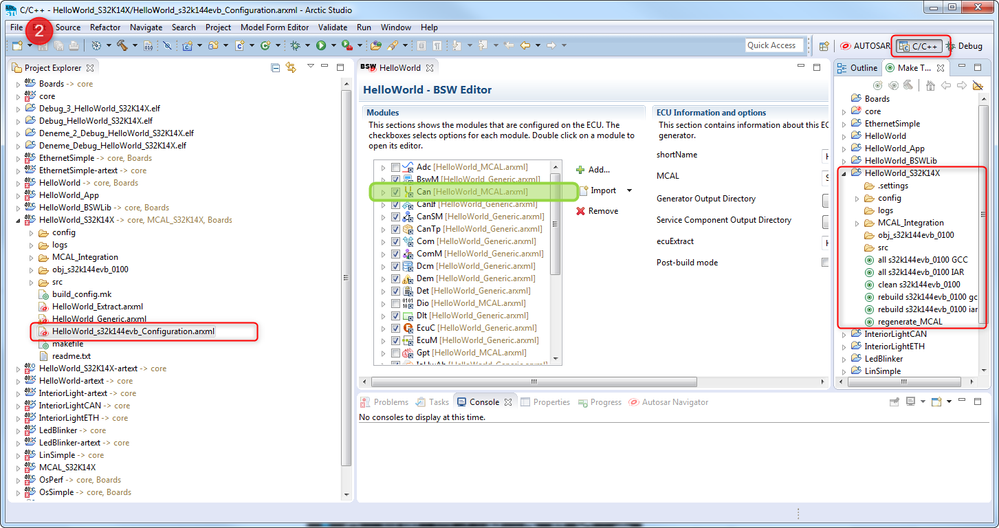This screenshot has height=528, width=999.
Task: Click the yellow back navigation arrow
Action: coord(525,45)
